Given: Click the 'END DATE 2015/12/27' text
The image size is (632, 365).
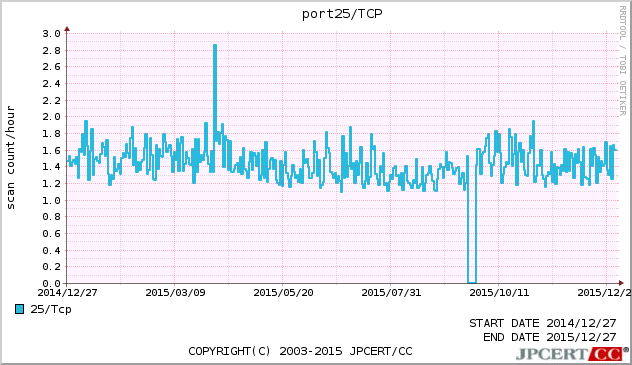Looking at the screenshot, I should pos(550,337).
